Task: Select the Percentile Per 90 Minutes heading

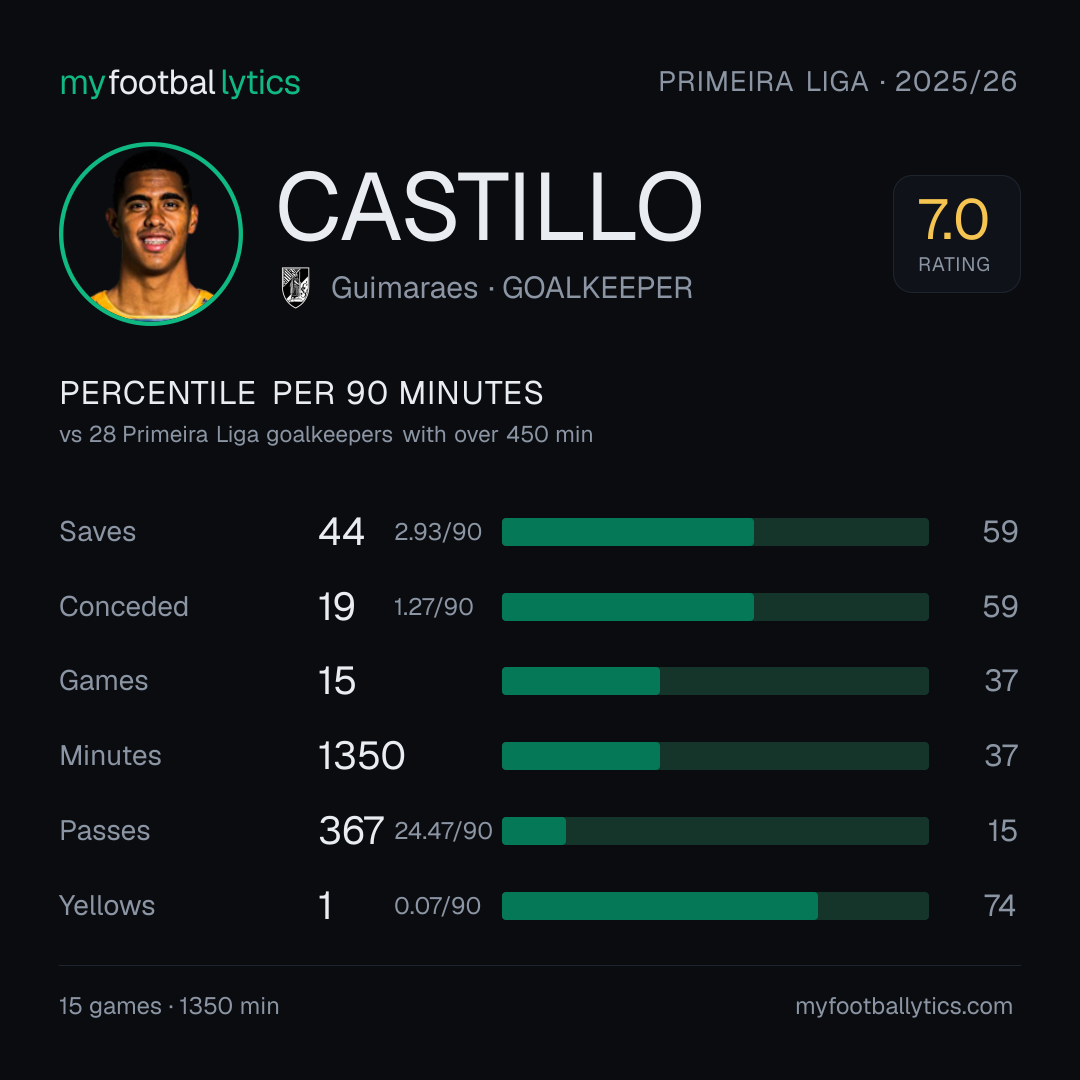Action: (302, 393)
